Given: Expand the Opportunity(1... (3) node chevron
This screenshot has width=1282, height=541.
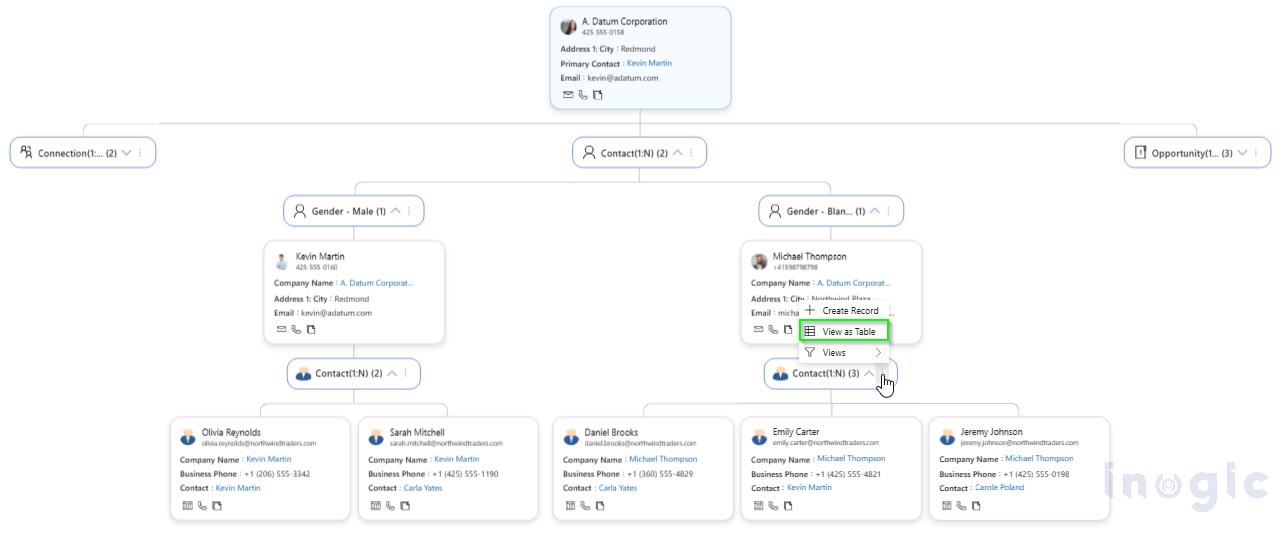Looking at the screenshot, I should (x=1242, y=153).
